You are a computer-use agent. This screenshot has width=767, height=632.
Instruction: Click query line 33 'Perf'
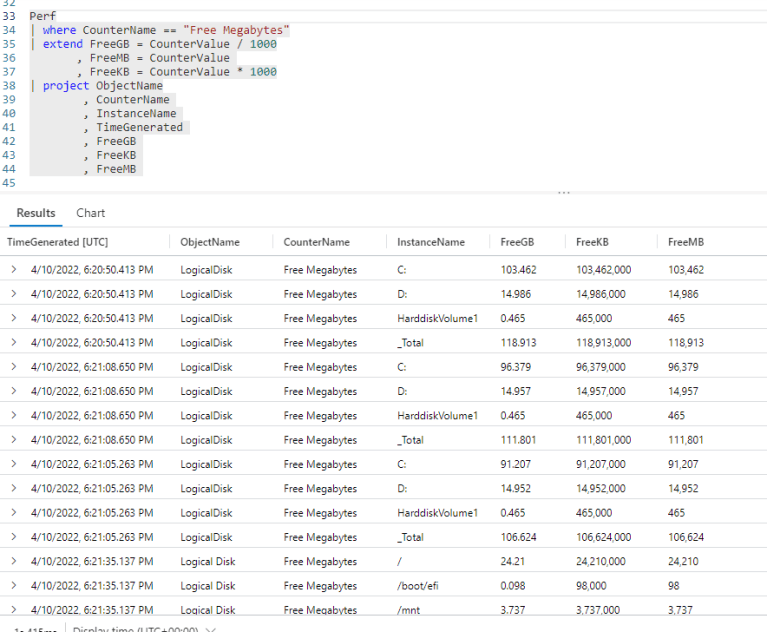[43, 16]
